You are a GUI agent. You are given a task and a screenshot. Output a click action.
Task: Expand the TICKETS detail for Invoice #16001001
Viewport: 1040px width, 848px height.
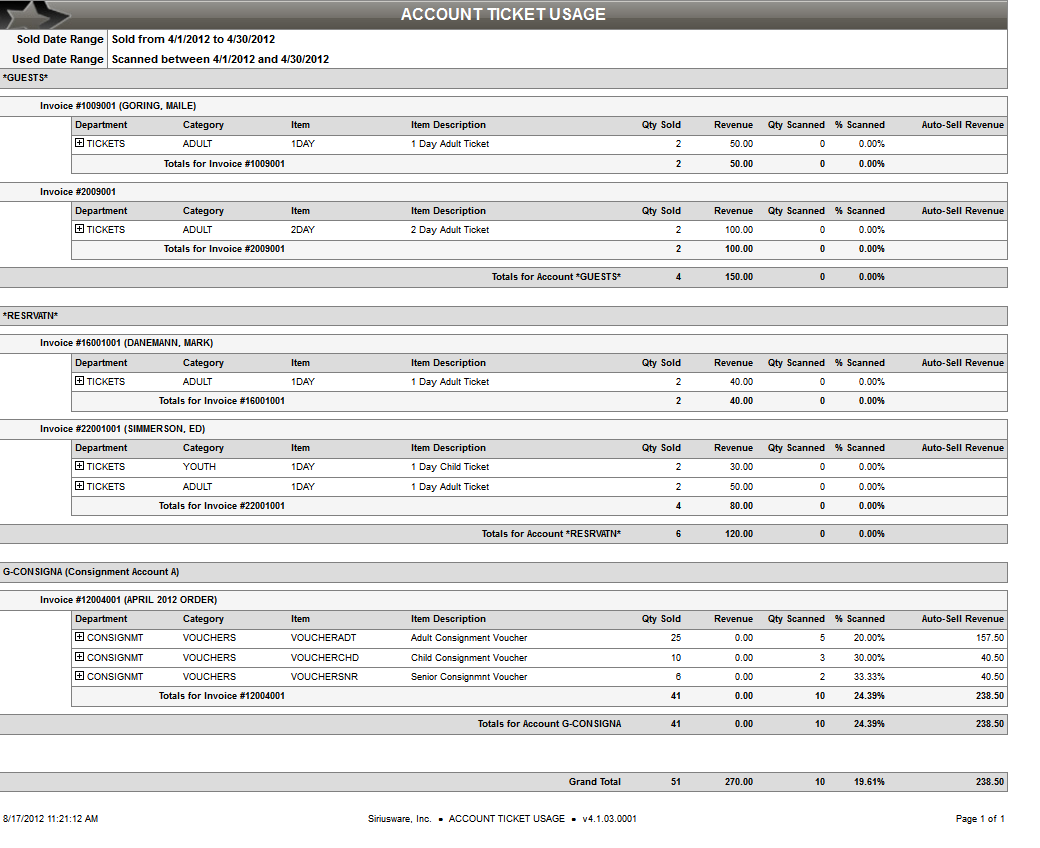[80, 381]
